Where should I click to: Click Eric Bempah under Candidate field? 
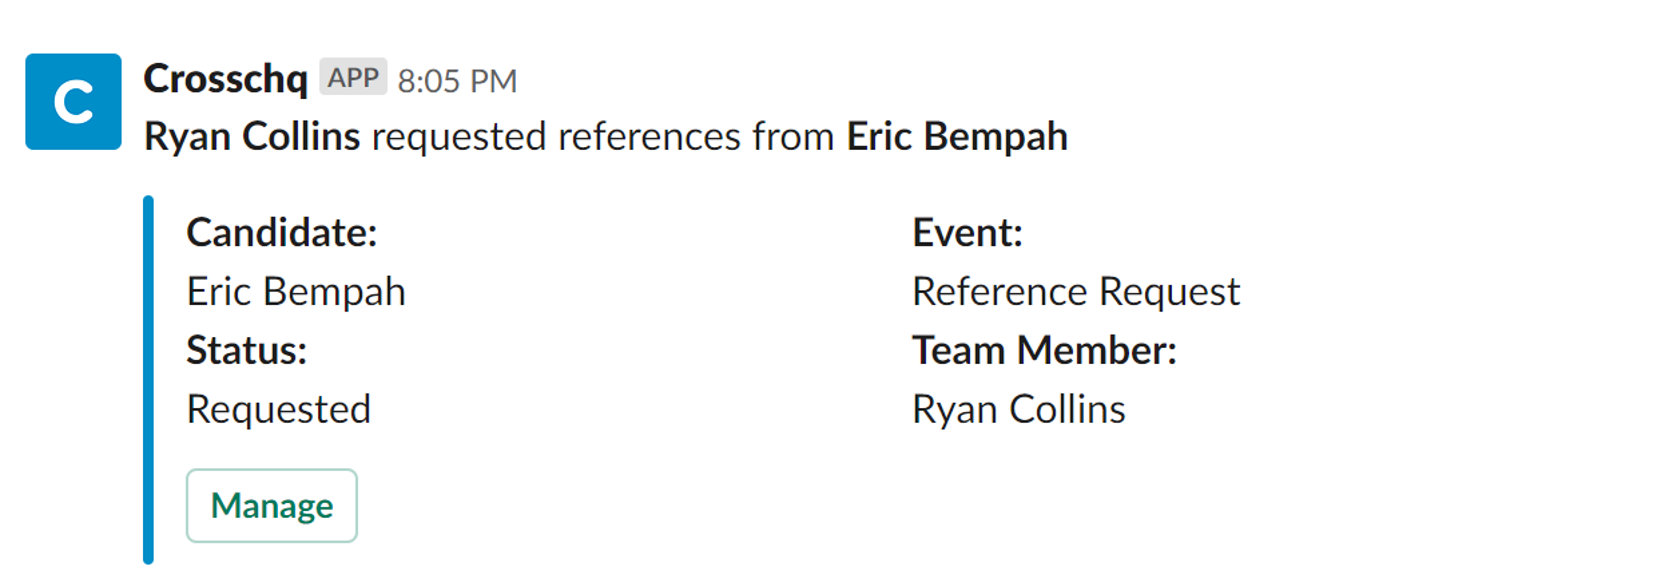click(296, 292)
